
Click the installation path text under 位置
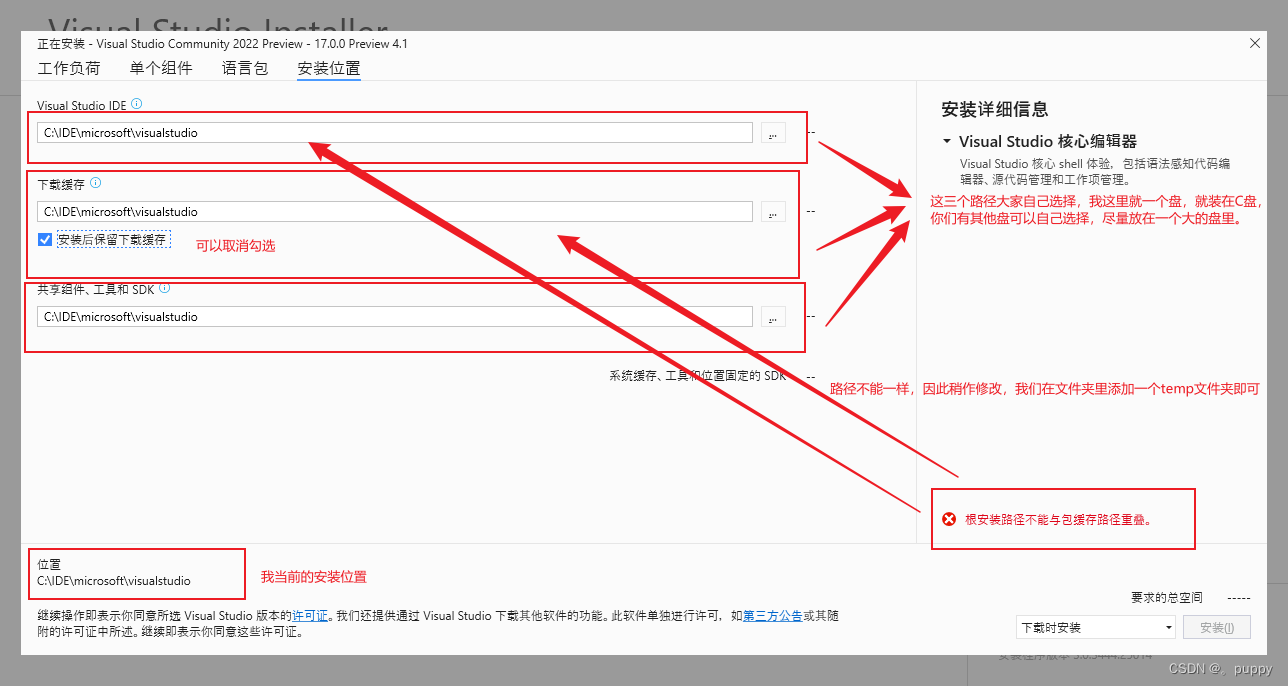[x=114, y=580]
